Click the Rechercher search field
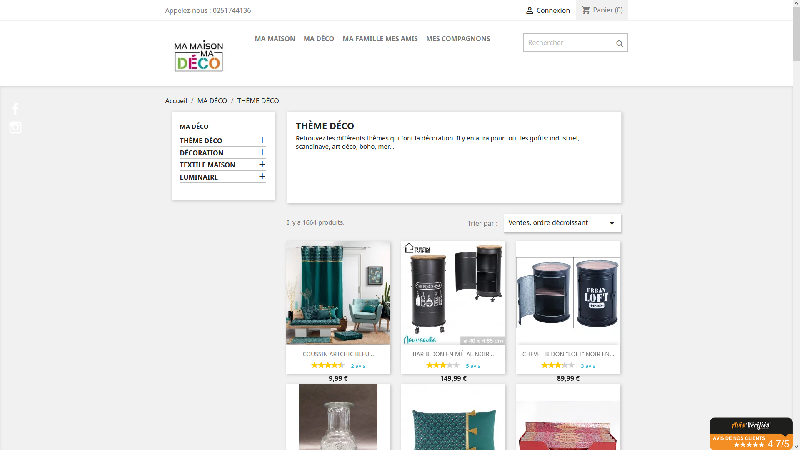Image resolution: width=800 pixels, height=450 pixels. pos(567,43)
